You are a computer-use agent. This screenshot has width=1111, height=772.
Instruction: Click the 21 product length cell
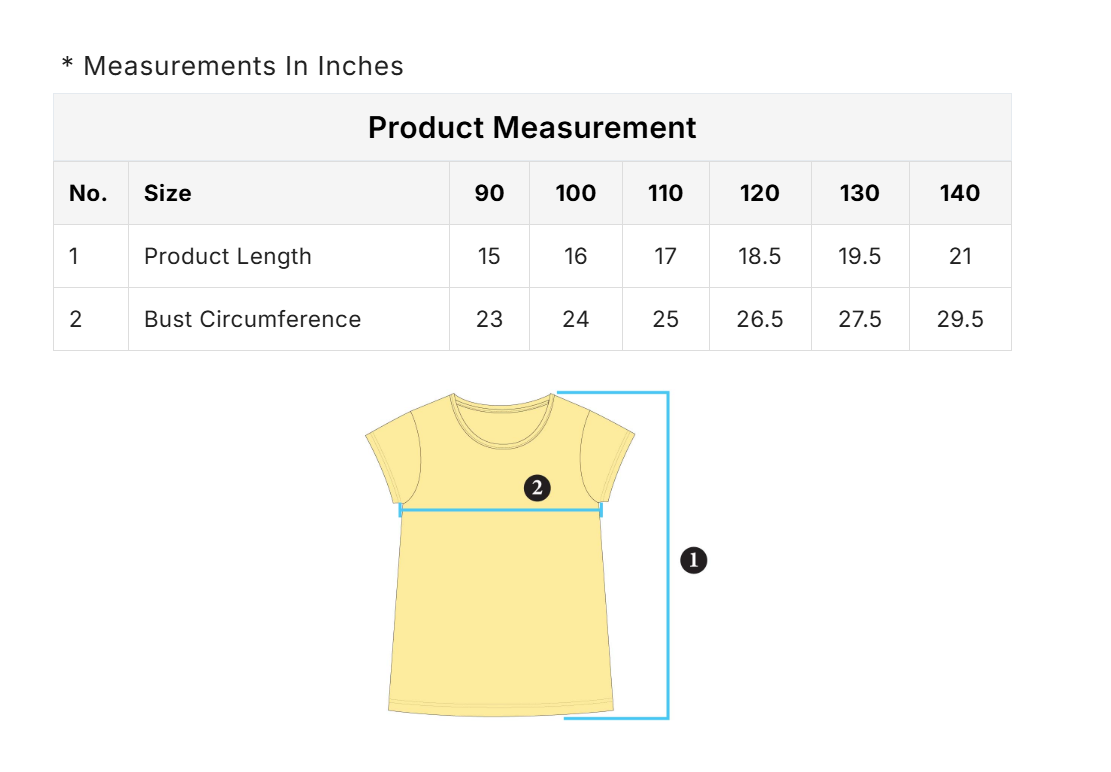(x=960, y=256)
